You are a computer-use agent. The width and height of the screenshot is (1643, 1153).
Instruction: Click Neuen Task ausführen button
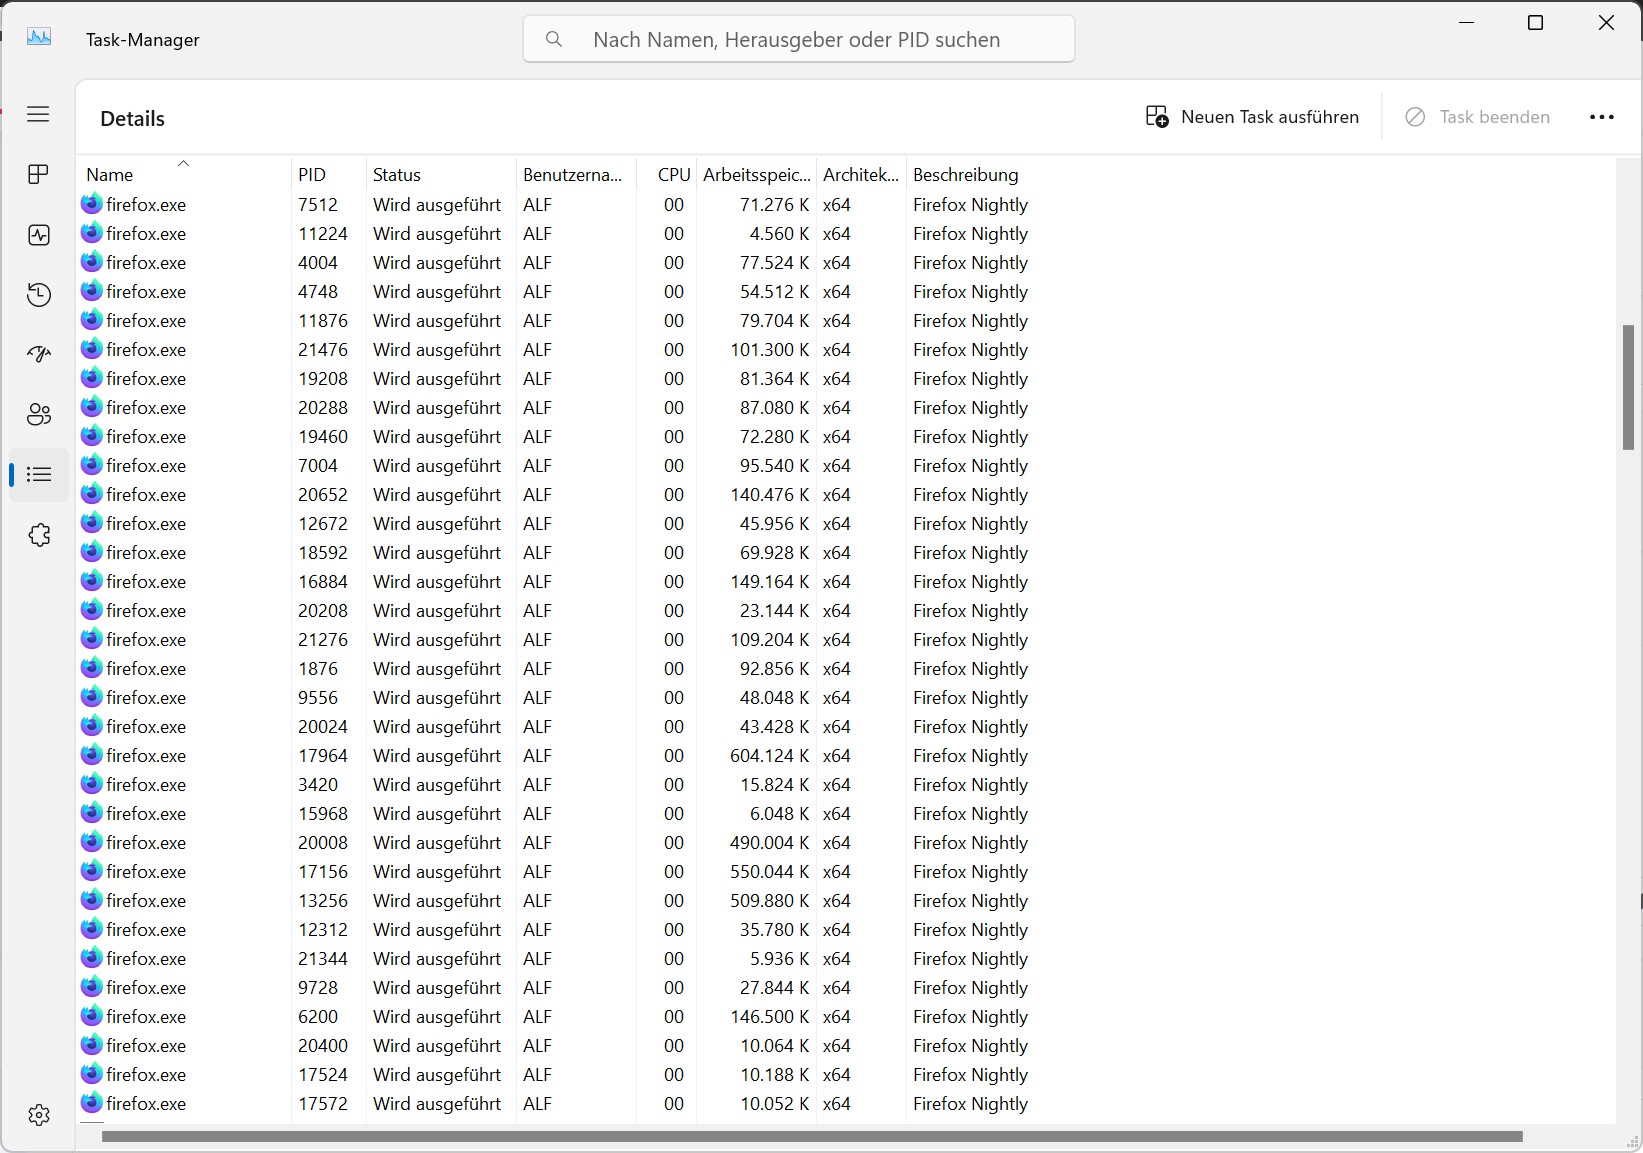click(1252, 117)
